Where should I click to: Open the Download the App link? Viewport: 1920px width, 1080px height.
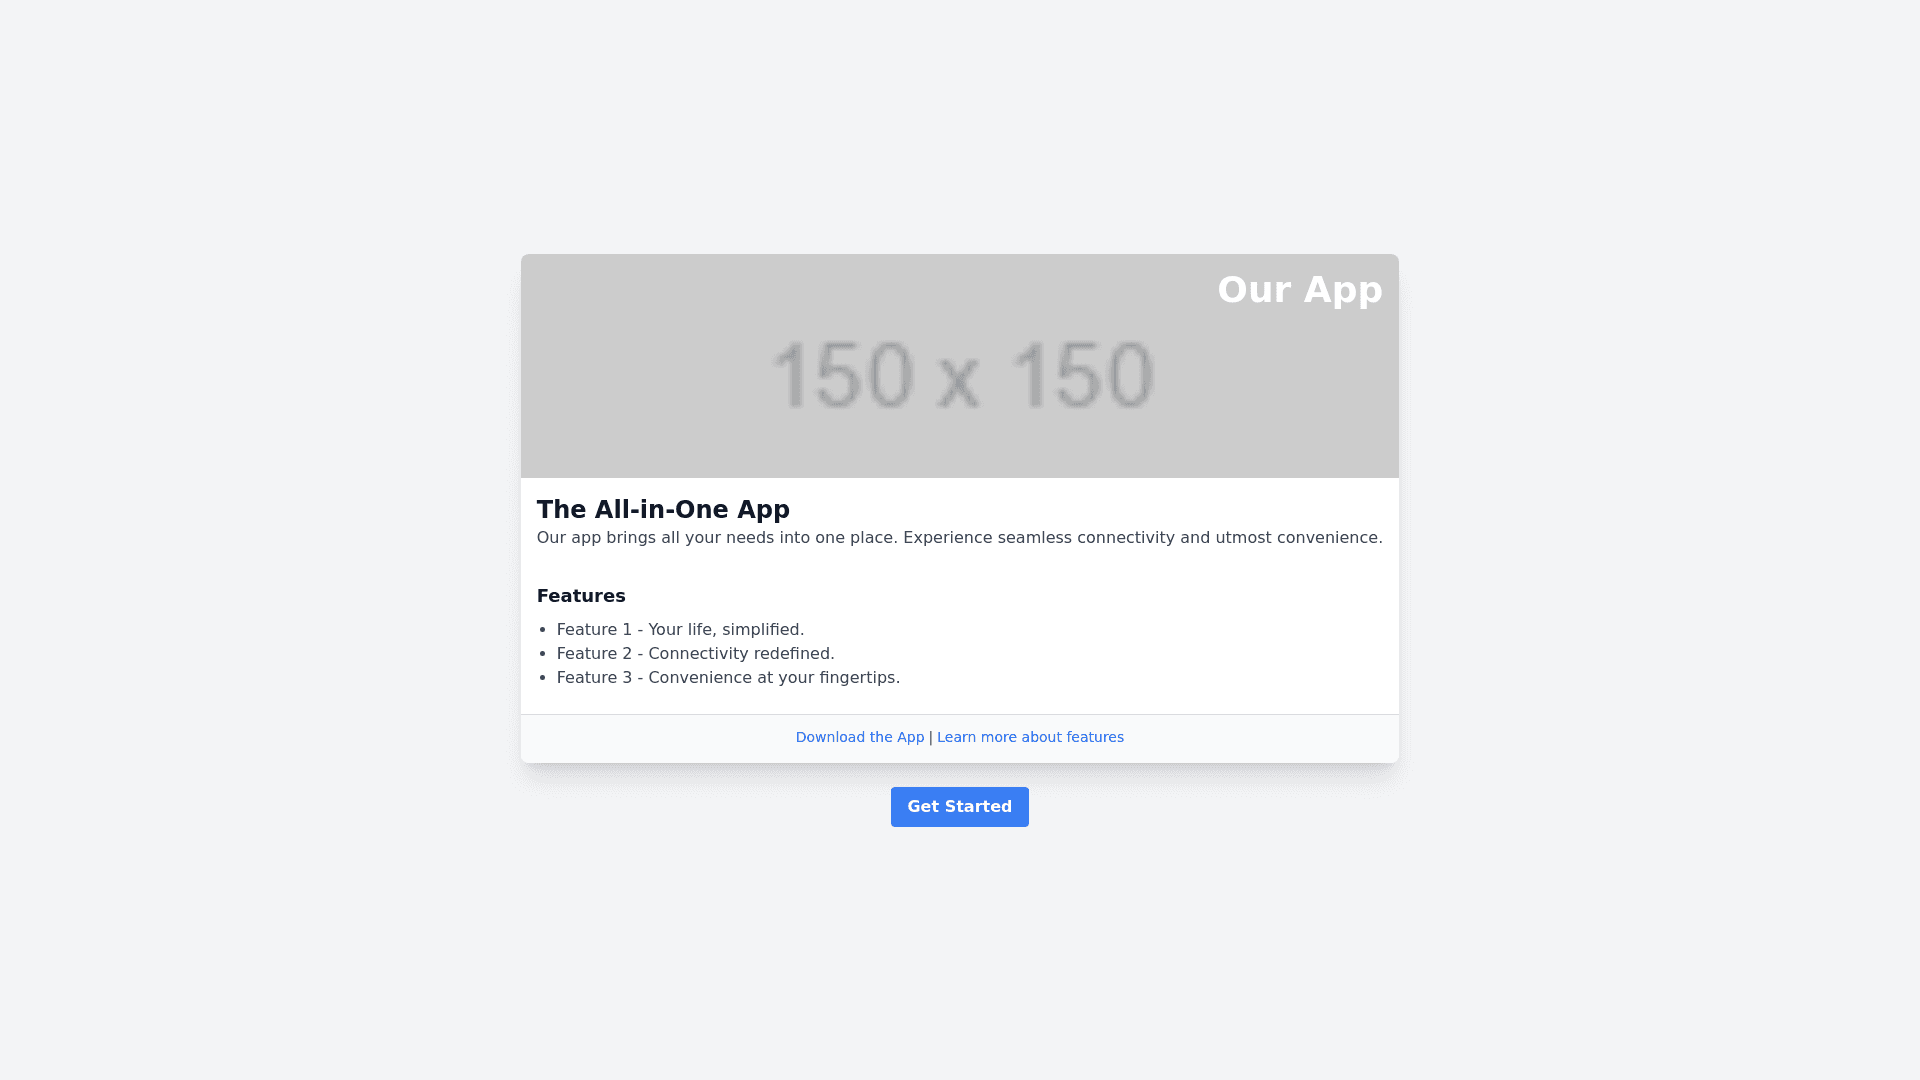click(859, 737)
